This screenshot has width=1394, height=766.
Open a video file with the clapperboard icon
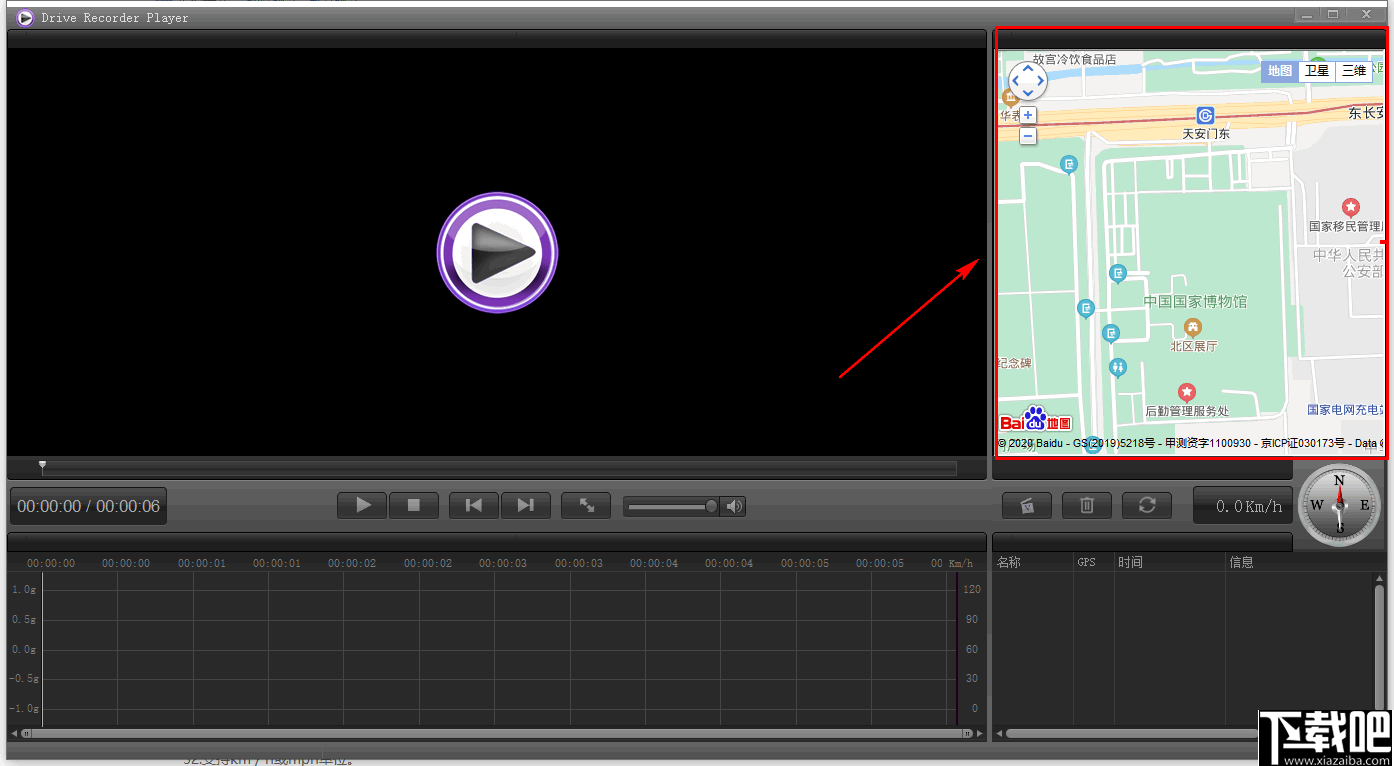[x=1027, y=505]
